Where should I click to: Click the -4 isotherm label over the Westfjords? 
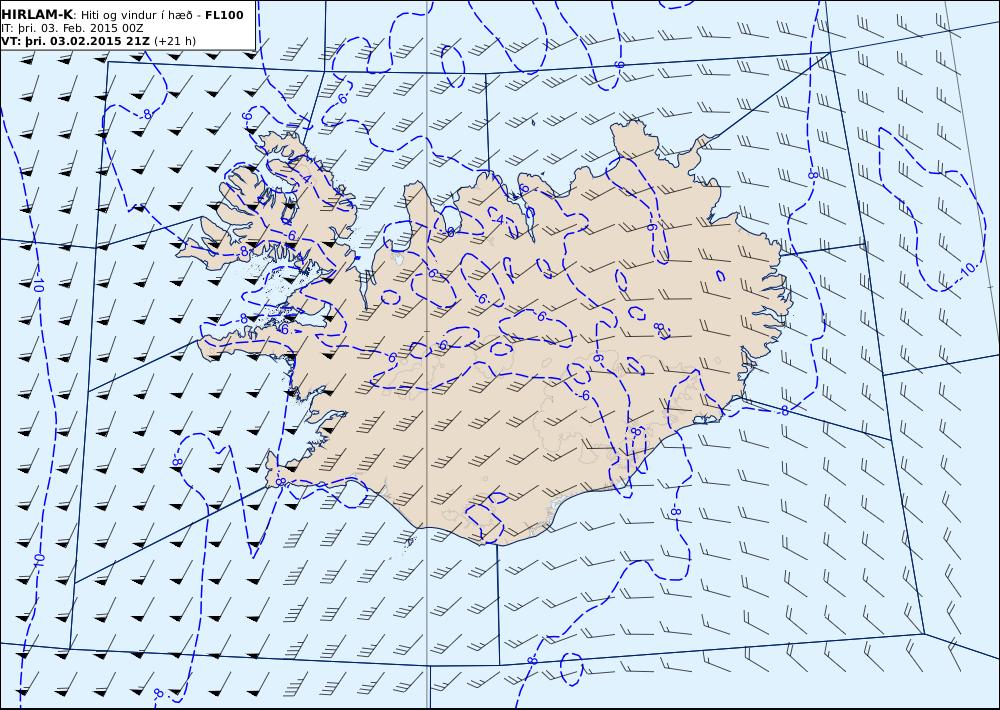[x=305, y=179]
